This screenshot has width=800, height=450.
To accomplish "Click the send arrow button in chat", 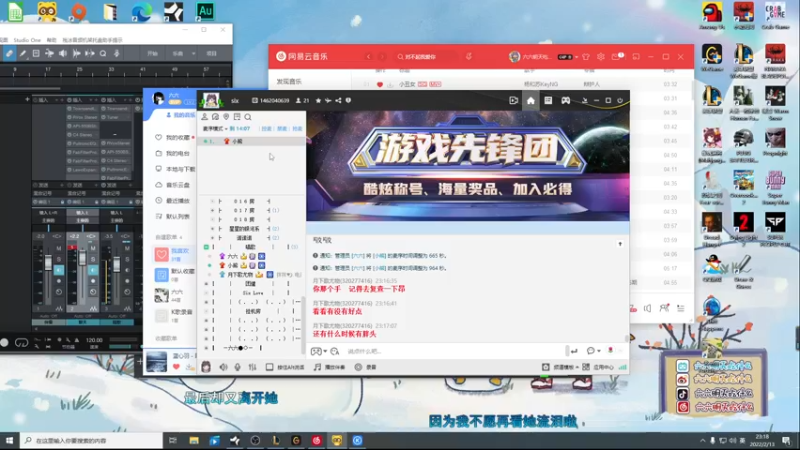I will coord(574,351).
